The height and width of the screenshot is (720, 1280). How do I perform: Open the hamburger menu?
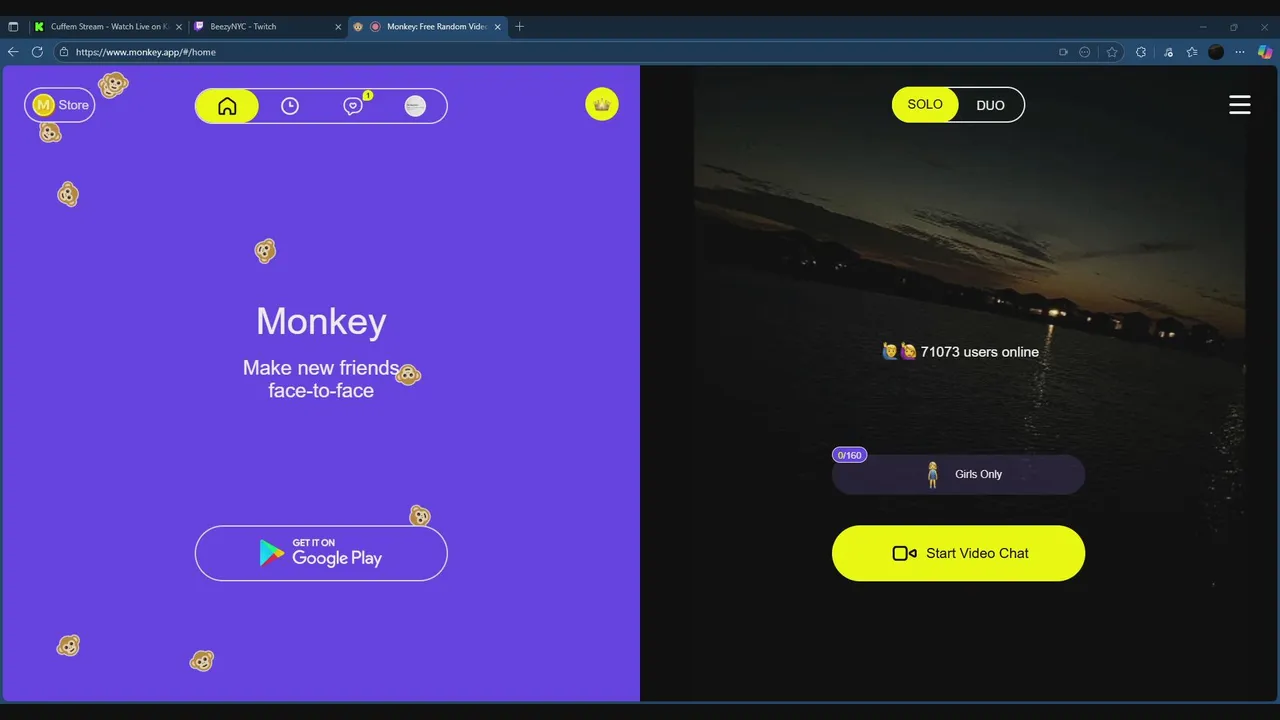(1240, 105)
